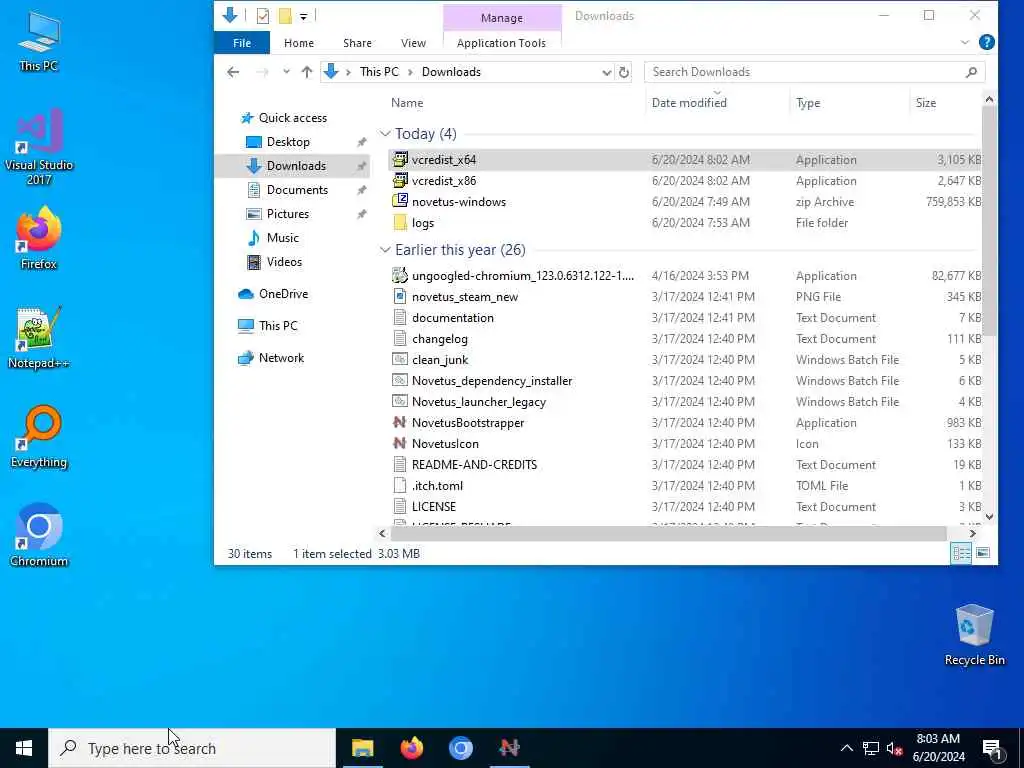
Task: Open the File menu tab
Action: [242, 42]
